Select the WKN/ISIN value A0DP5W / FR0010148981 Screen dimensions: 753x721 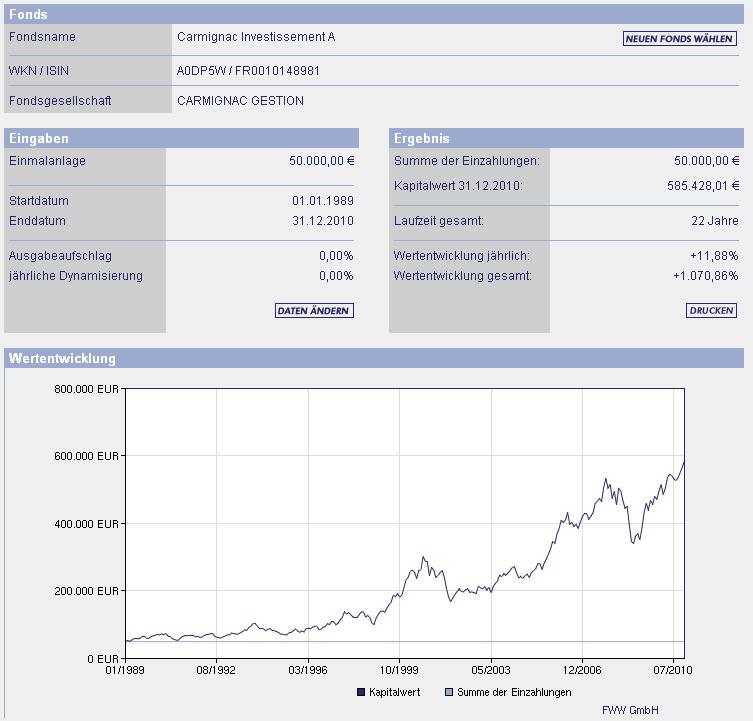[248, 71]
